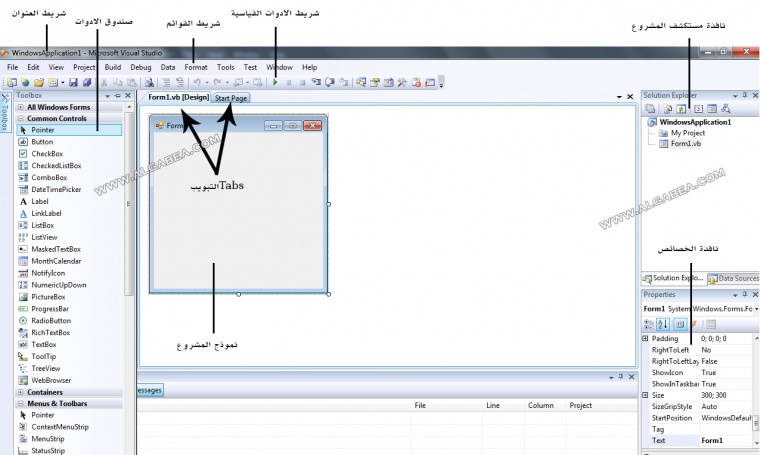Expand the Containers toolbox group
Screen dimensions: 760x455
21,392
